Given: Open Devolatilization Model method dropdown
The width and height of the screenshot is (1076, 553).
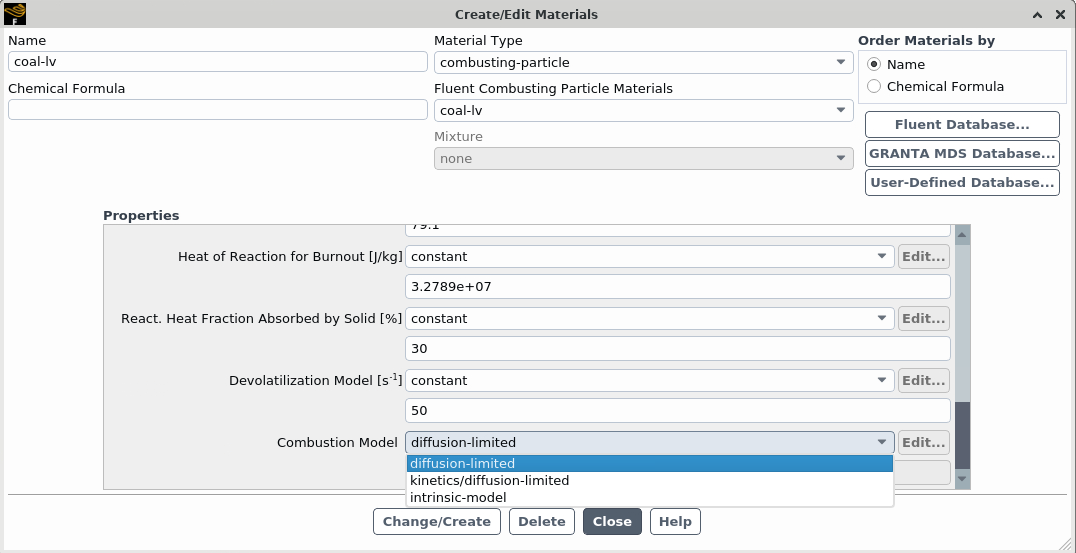Looking at the screenshot, I should tap(649, 380).
